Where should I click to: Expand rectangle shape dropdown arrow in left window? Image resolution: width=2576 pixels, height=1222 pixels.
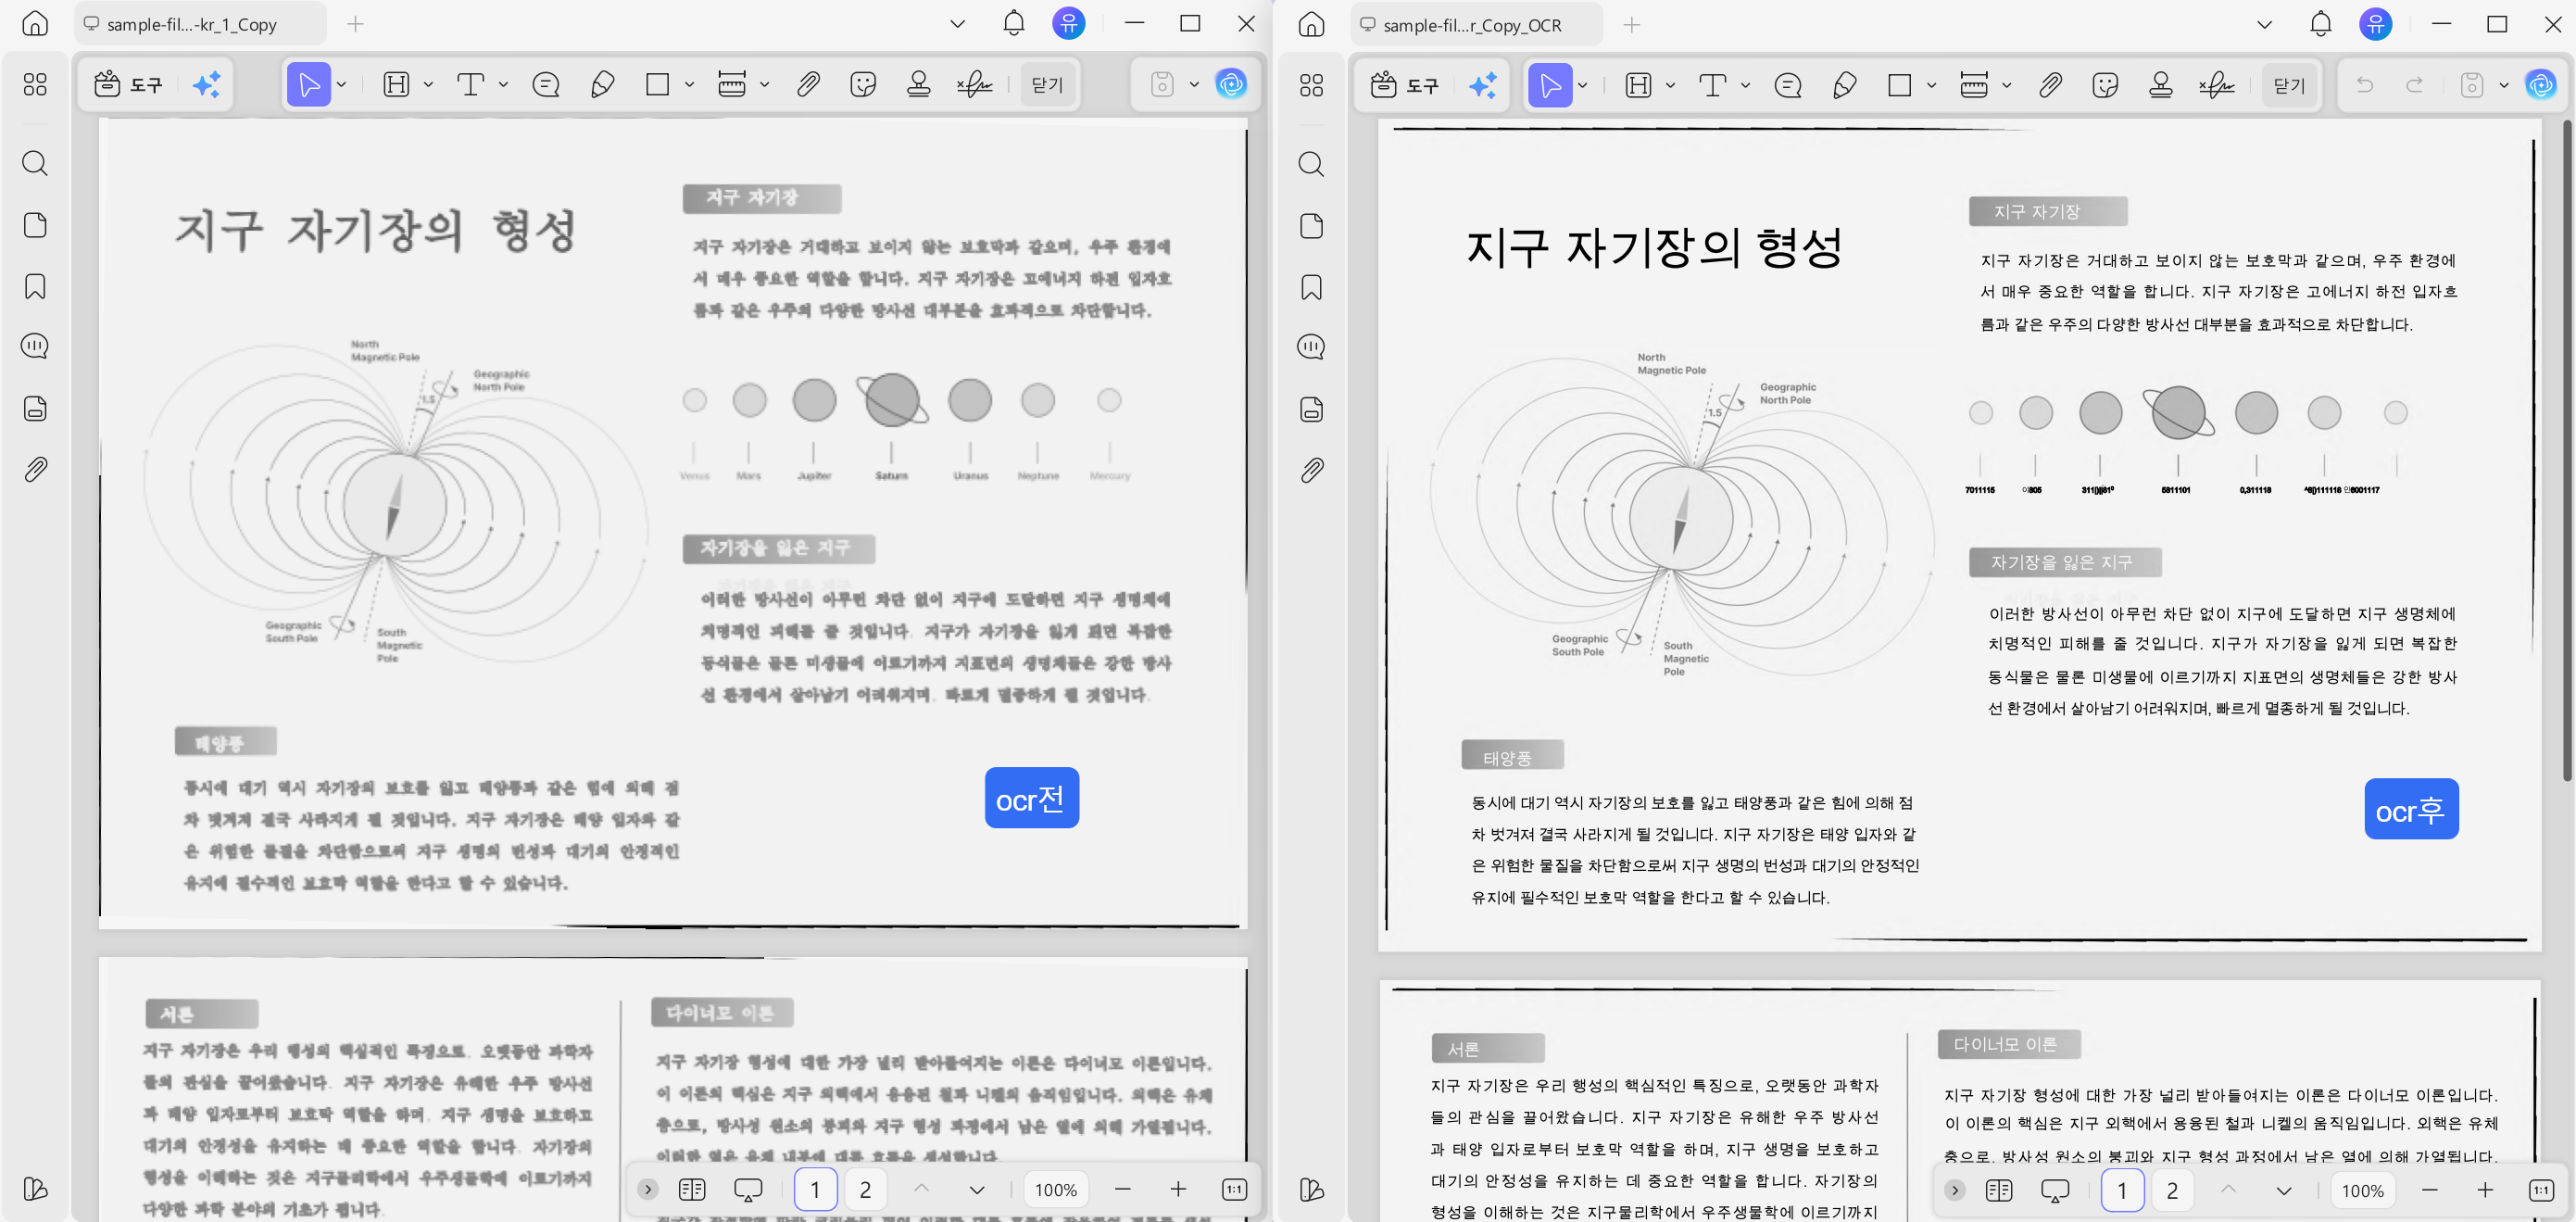click(689, 85)
